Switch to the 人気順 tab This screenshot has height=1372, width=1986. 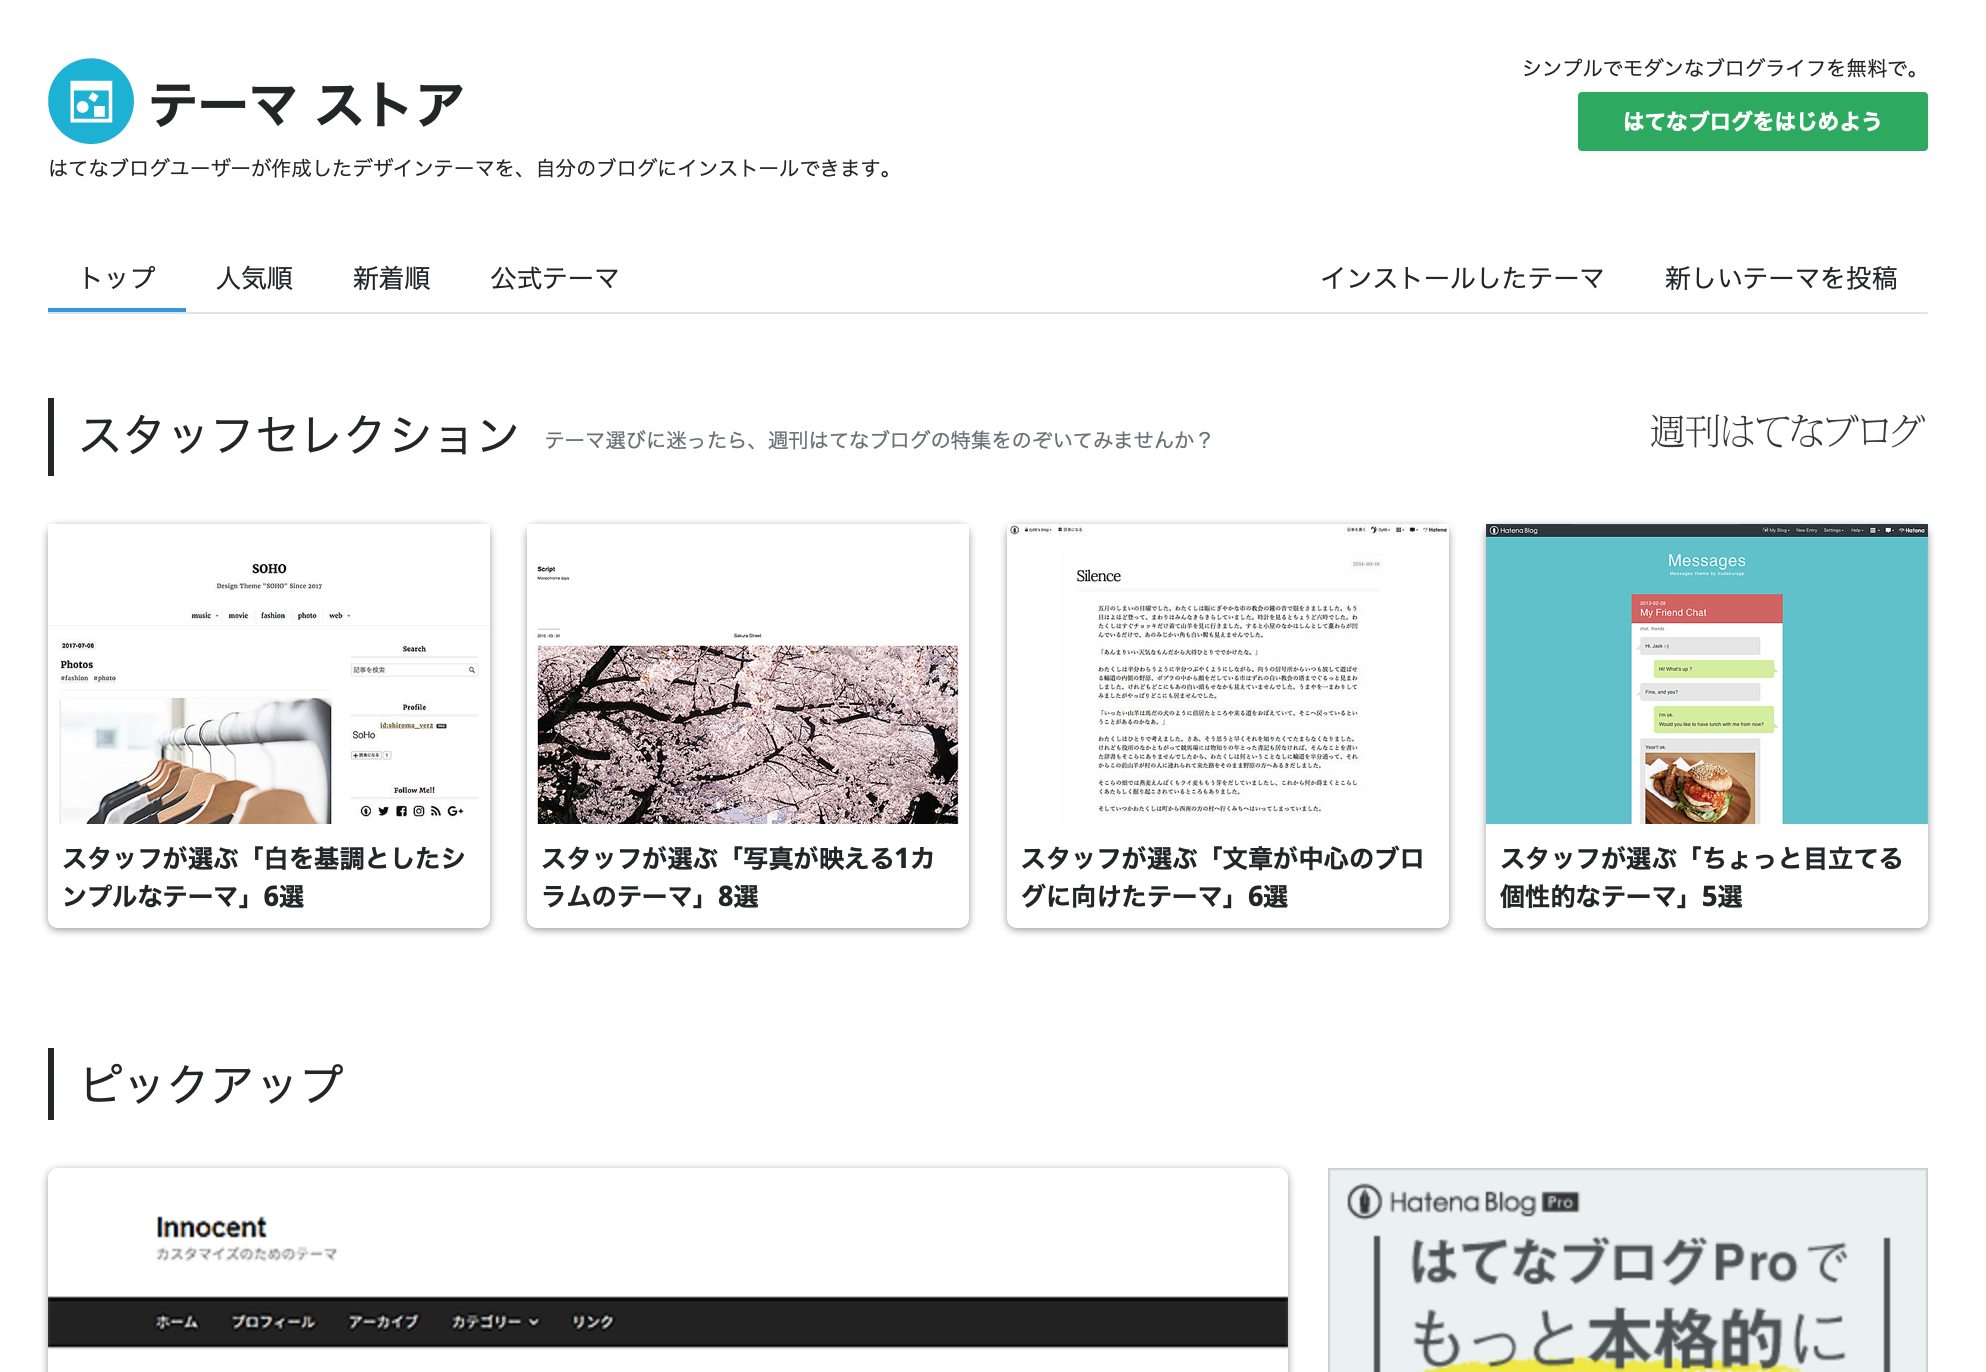254,277
